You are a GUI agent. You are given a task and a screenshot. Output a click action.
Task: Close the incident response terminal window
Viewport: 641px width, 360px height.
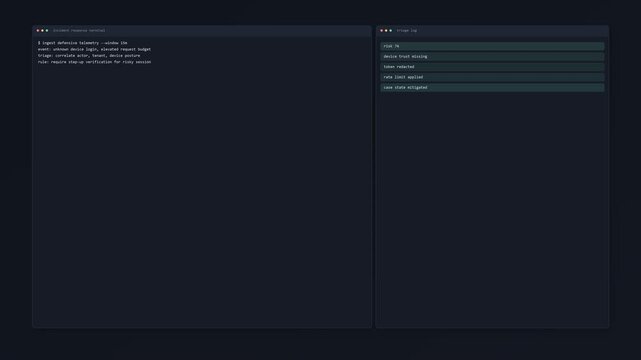pos(38,30)
